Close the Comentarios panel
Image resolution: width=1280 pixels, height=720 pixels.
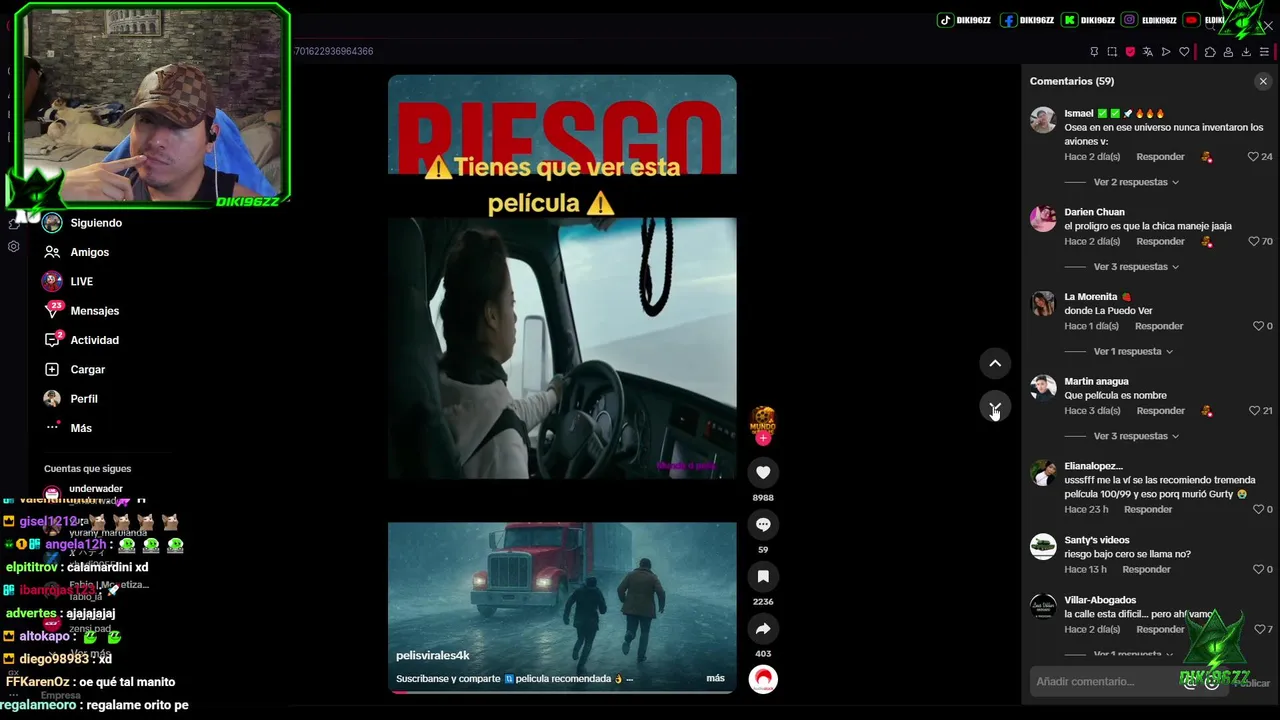(1263, 81)
